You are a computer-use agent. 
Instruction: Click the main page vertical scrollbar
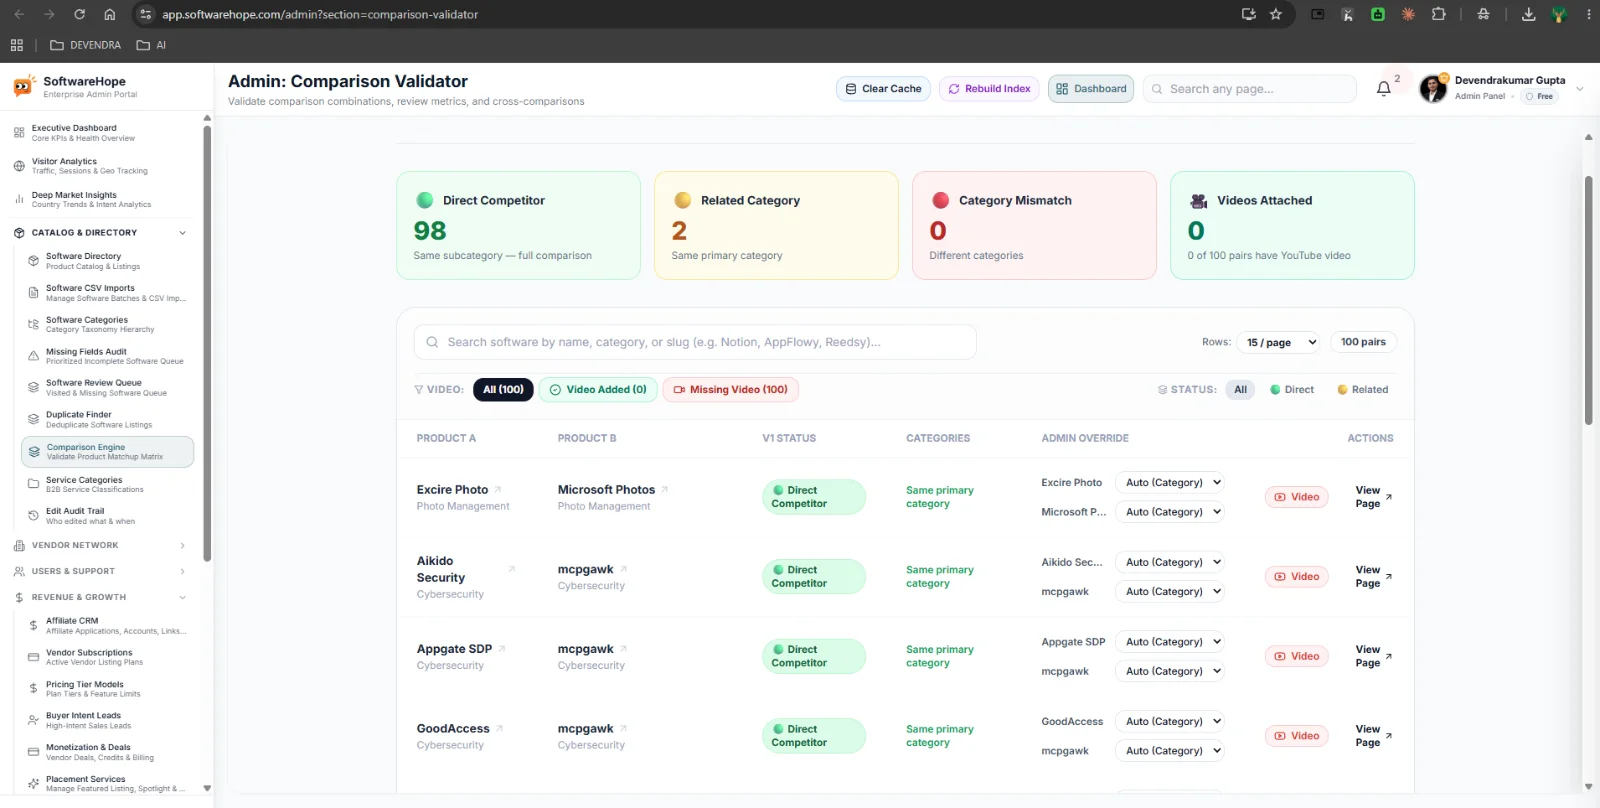click(1588, 300)
